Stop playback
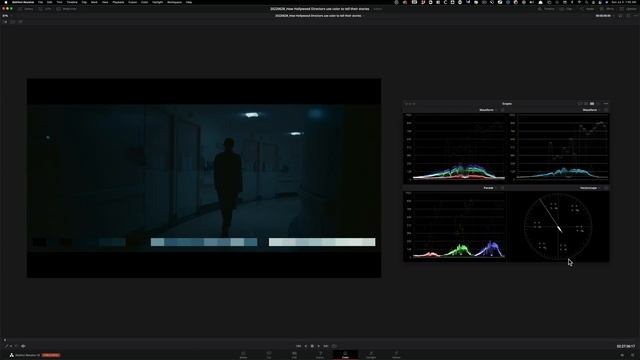This screenshot has width=640, height=360. (x=312, y=346)
